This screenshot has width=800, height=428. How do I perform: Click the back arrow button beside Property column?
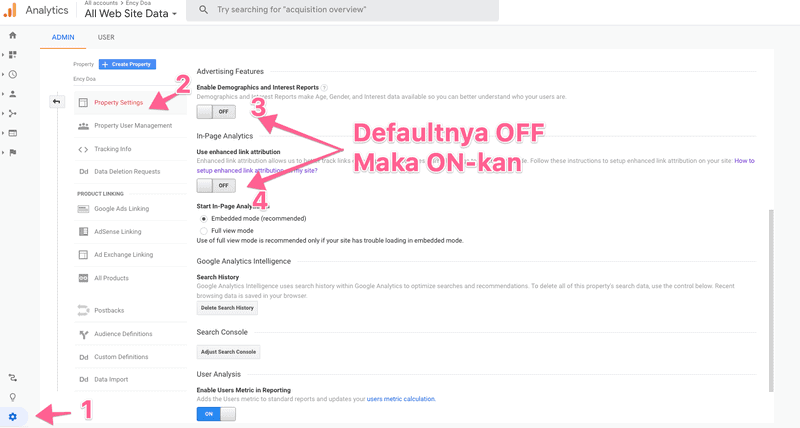pyautogui.click(x=57, y=101)
